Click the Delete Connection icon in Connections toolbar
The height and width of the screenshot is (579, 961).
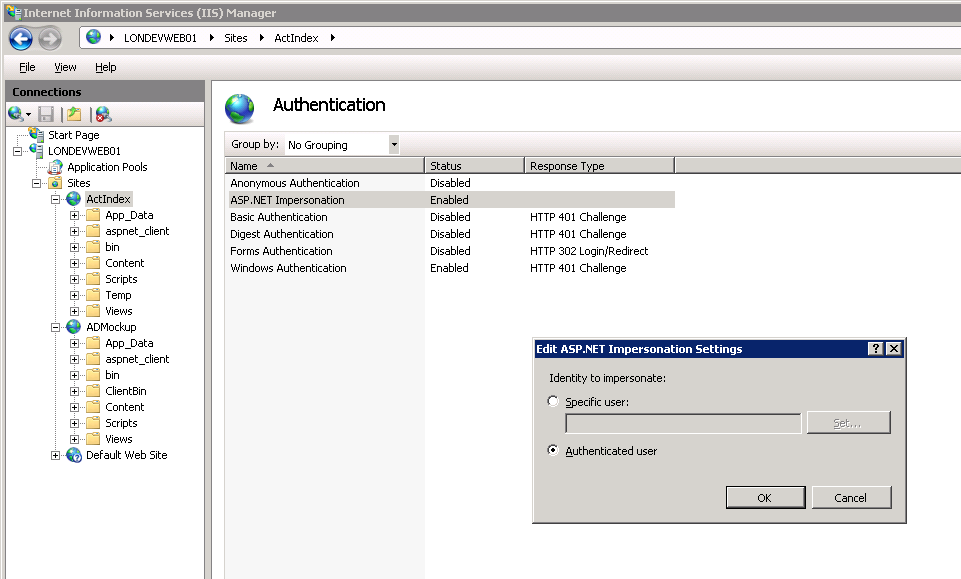103,114
